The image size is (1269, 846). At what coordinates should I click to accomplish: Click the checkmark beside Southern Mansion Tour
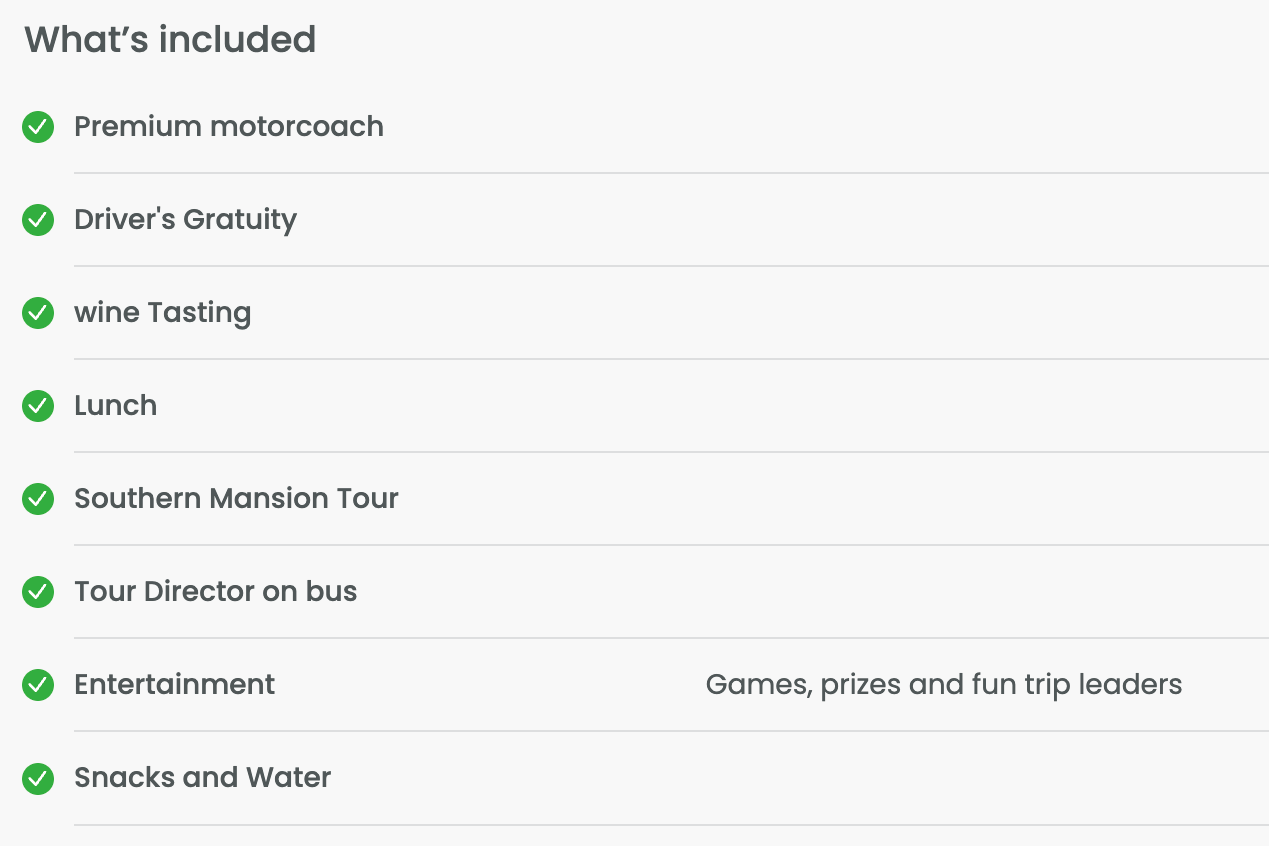[38, 499]
